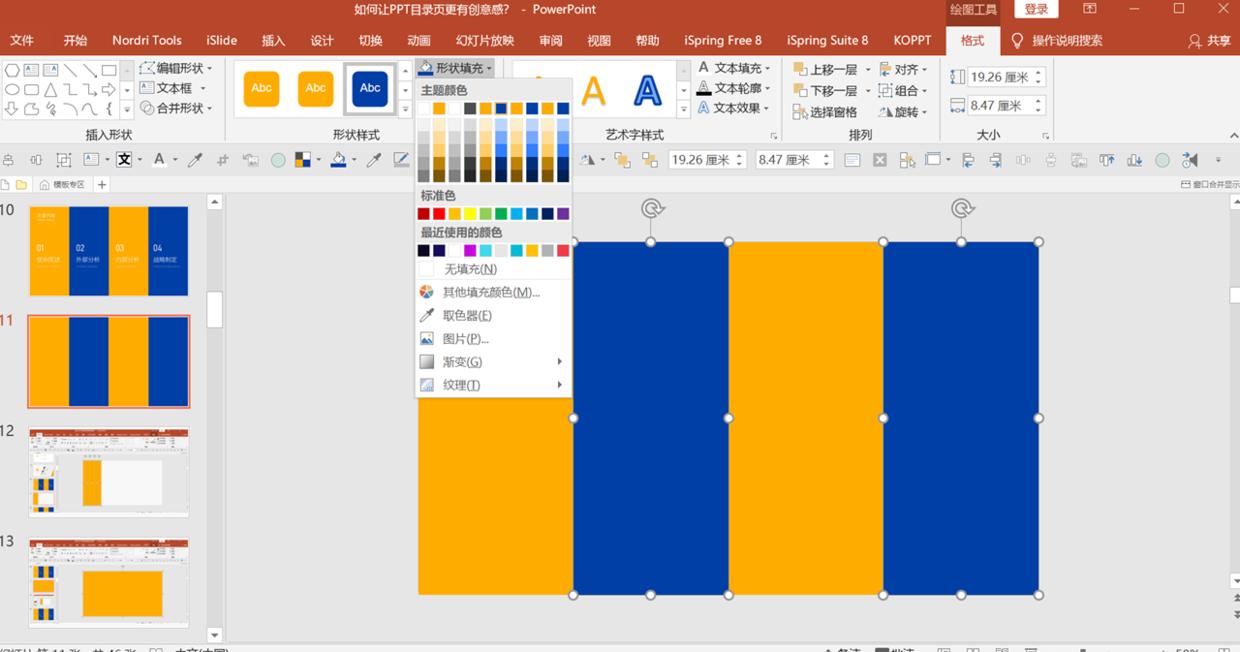Open the 旋转 rotate dropdown

point(903,112)
